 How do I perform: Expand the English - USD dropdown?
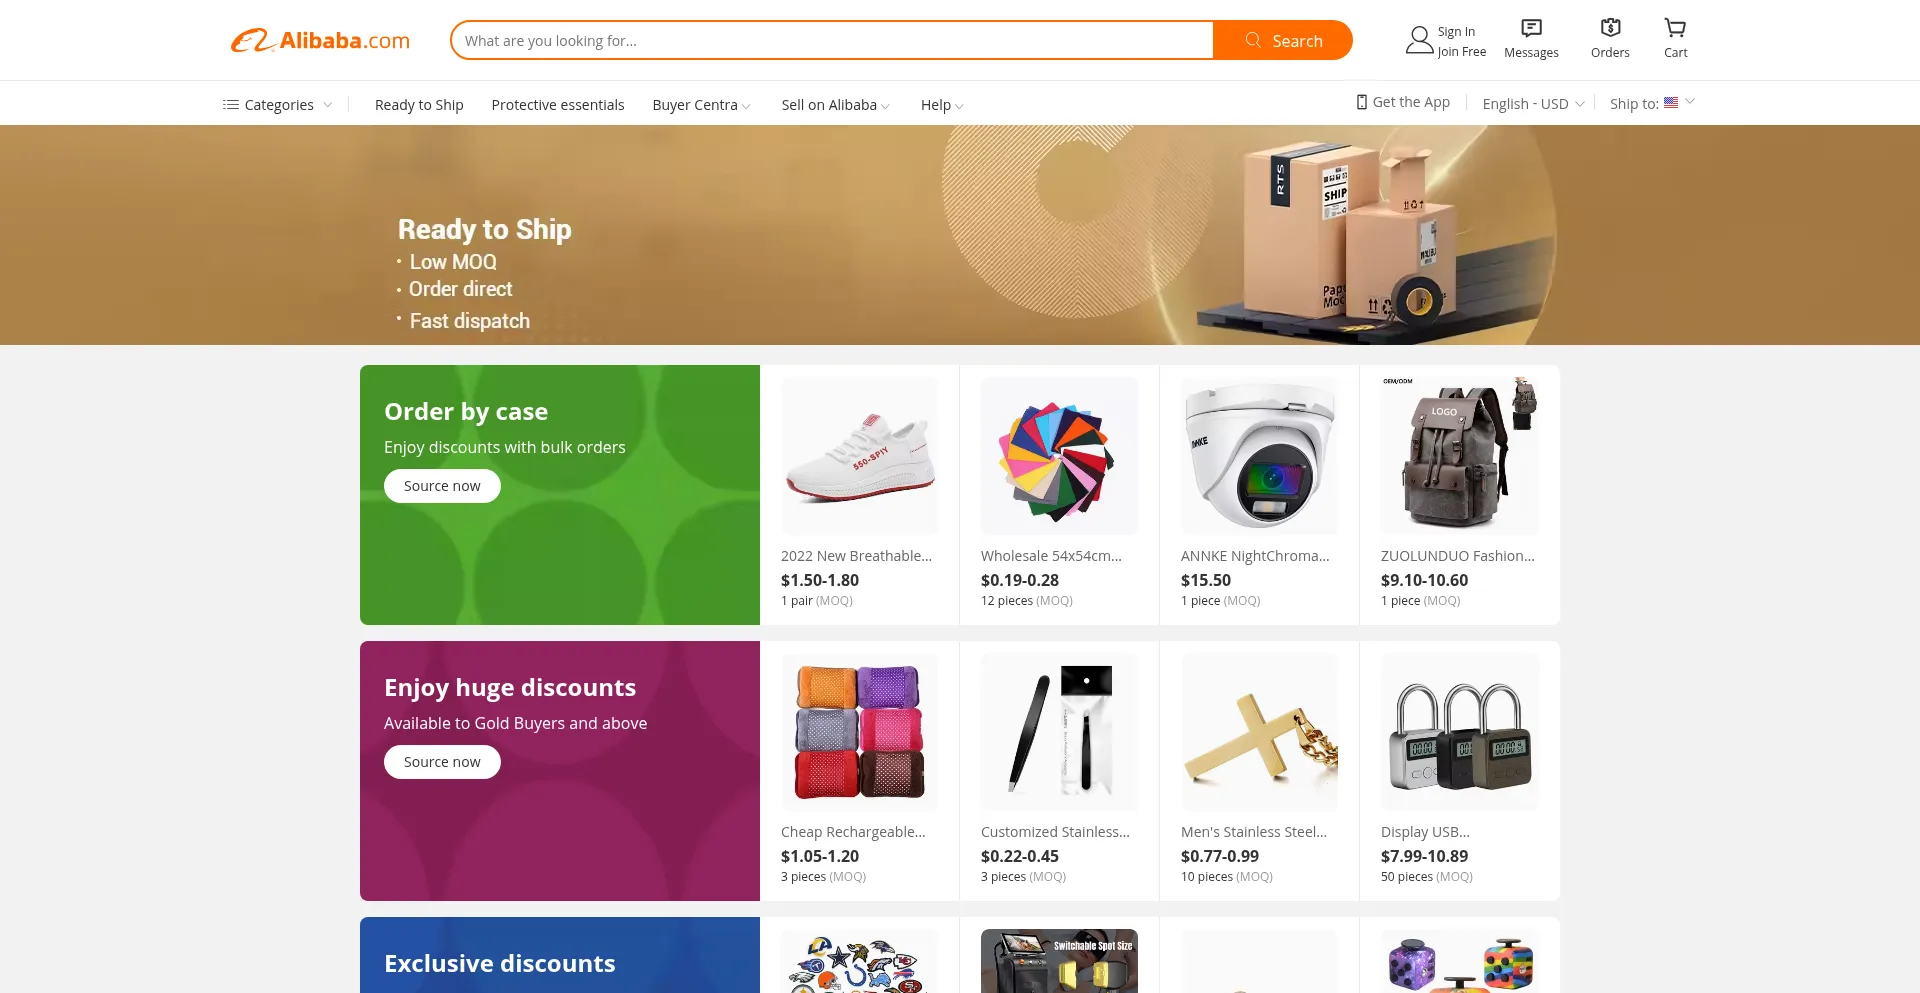point(1533,104)
